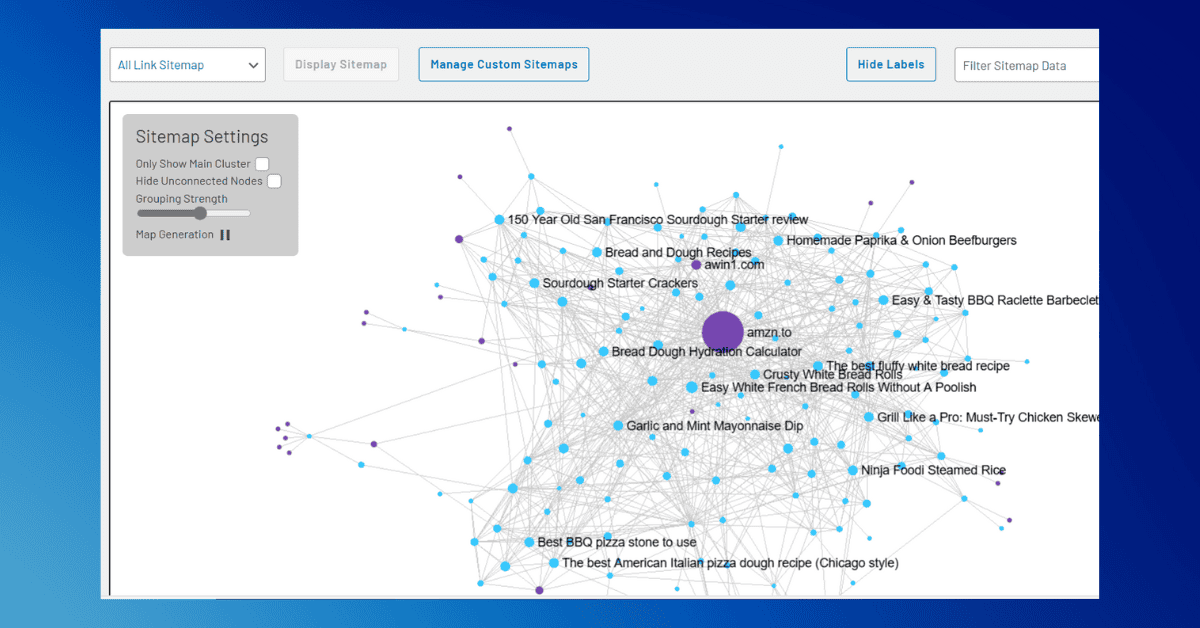Click the amzn.to label text
This screenshot has height=628, width=1200.
769,332
